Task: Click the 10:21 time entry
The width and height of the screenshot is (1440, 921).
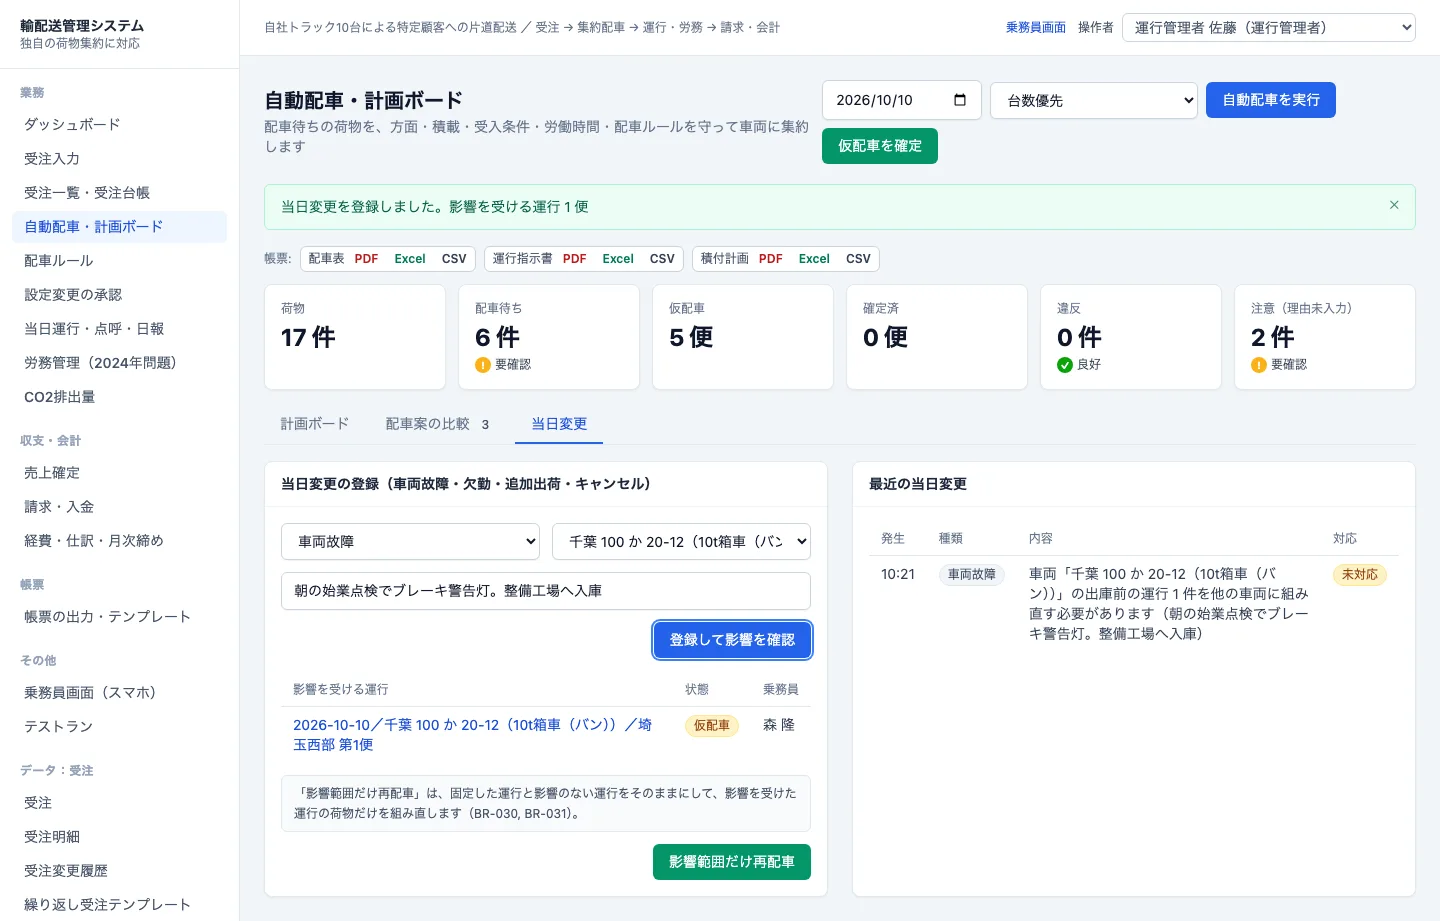Action: click(x=898, y=574)
